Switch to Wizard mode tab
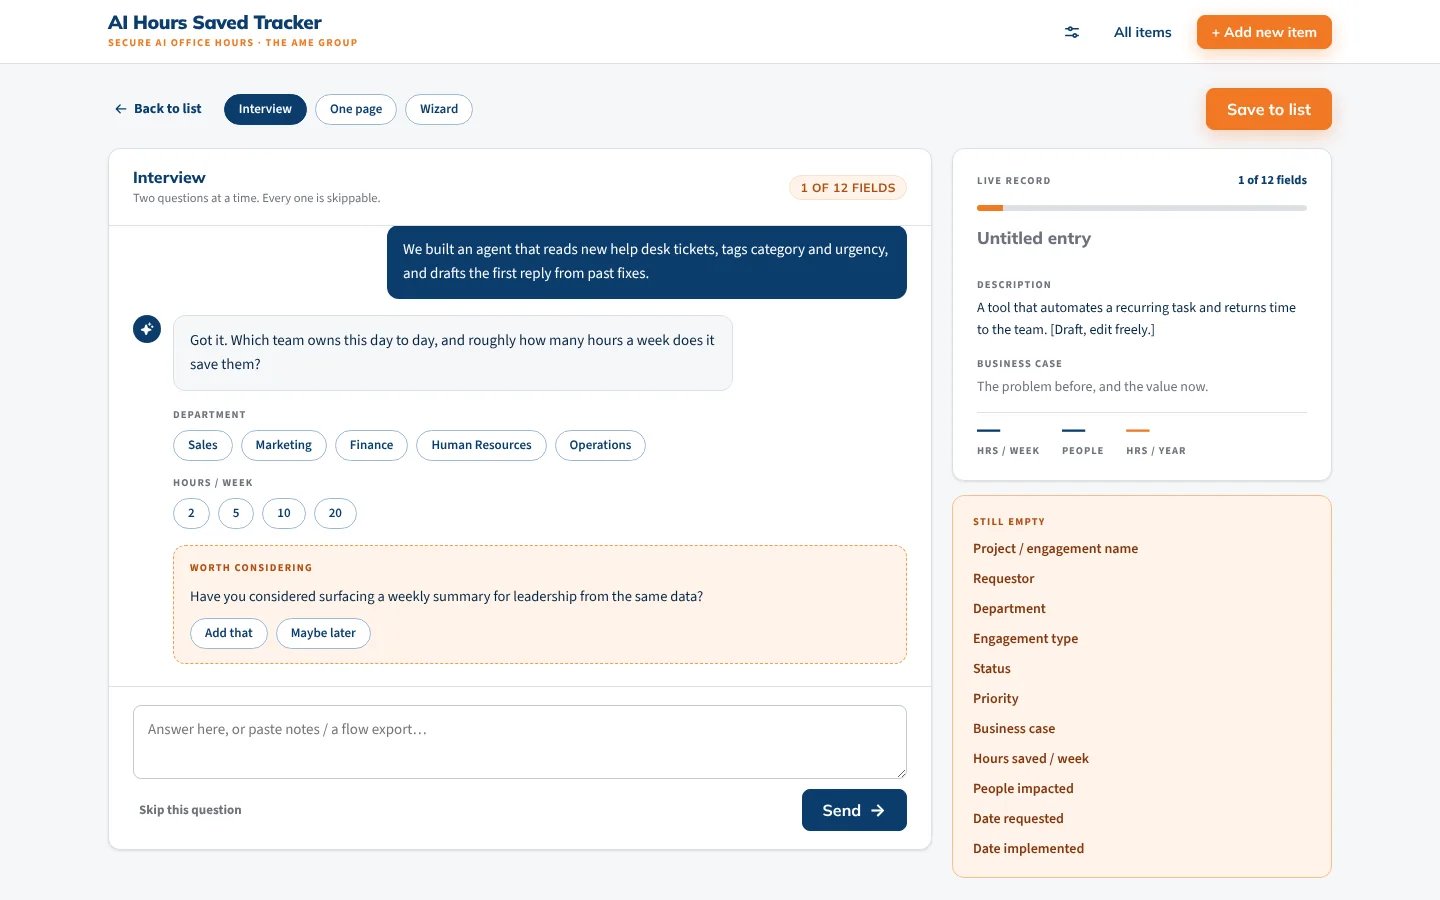1440x900 pixels. click(x=439, y=109)
